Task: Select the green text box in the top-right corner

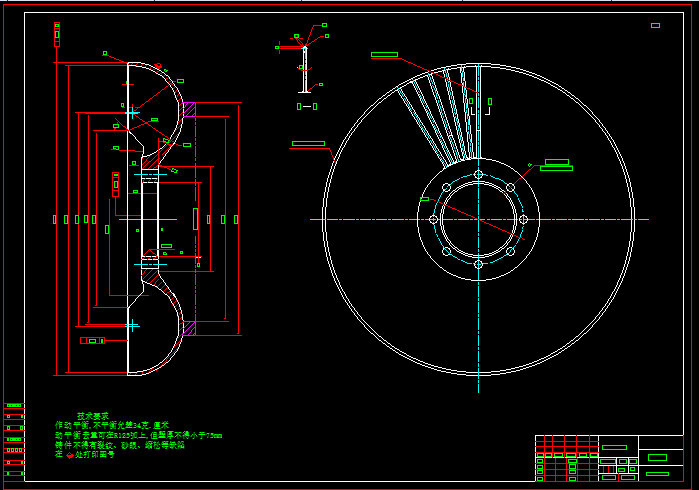Action: pyautogui.click(x=655, y=25)
